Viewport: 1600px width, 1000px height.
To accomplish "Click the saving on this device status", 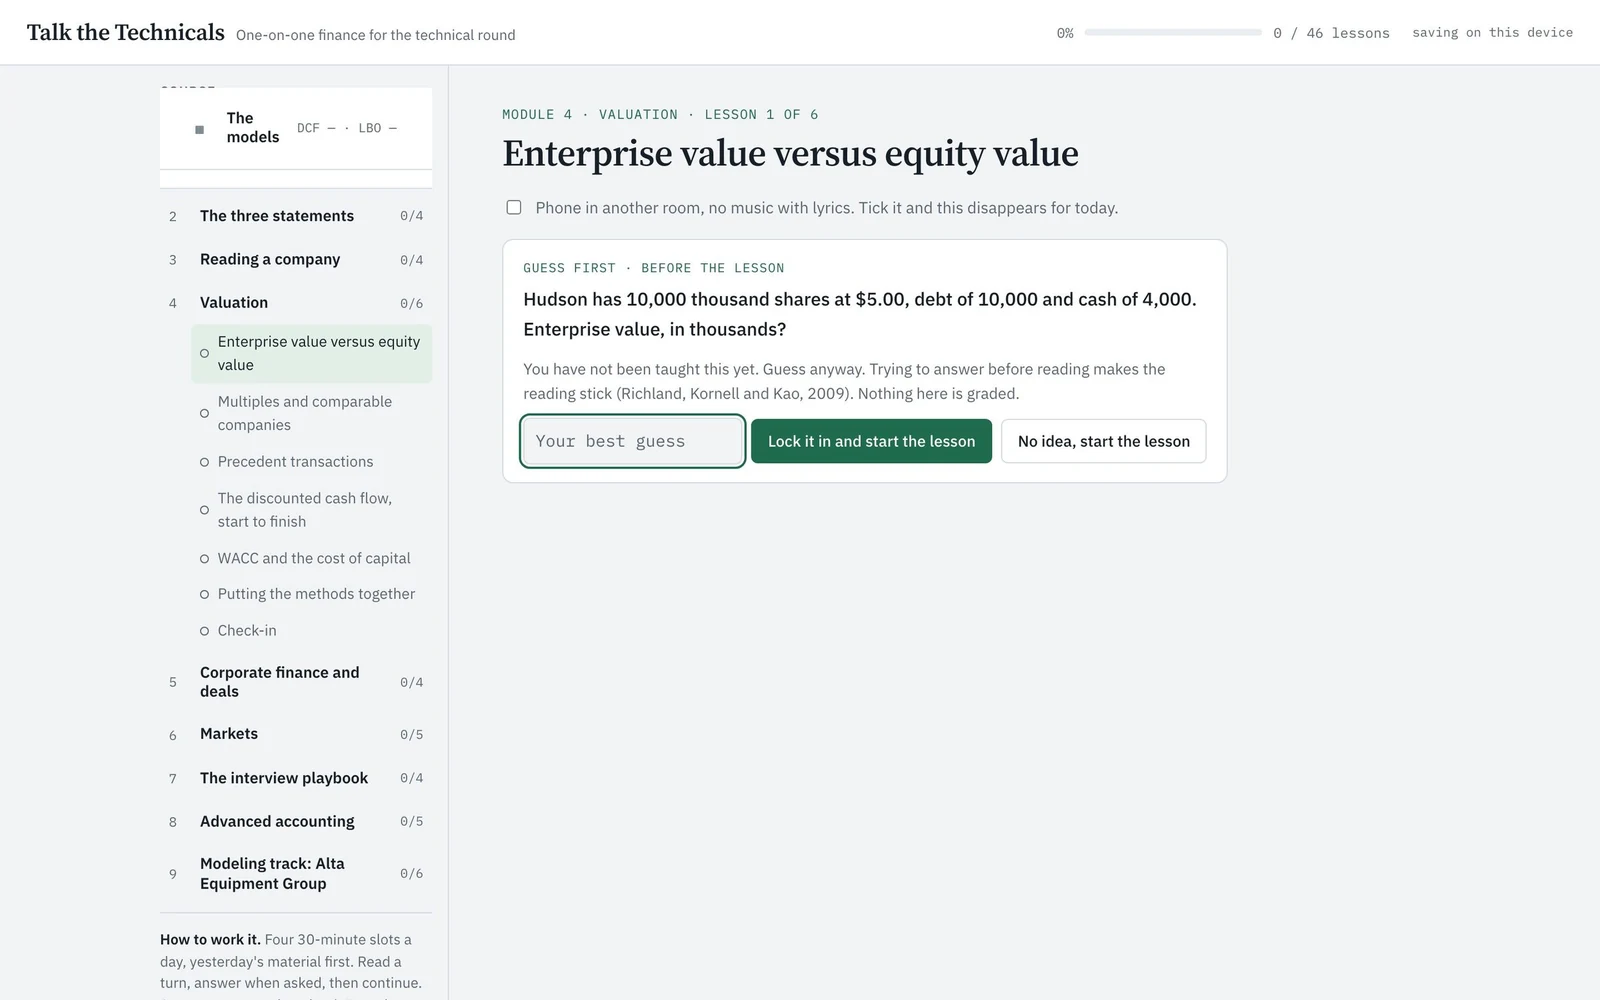I will pyautogui.click(x=1492, y=33).
